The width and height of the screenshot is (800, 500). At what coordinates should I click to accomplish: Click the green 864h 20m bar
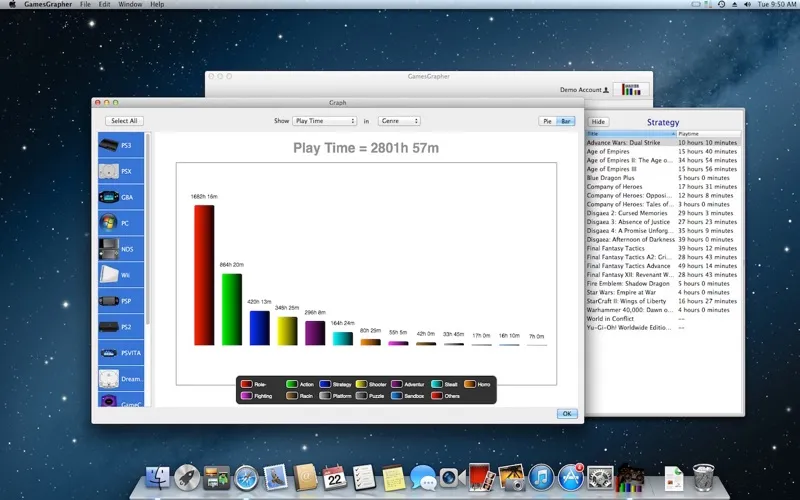(232, 310)
